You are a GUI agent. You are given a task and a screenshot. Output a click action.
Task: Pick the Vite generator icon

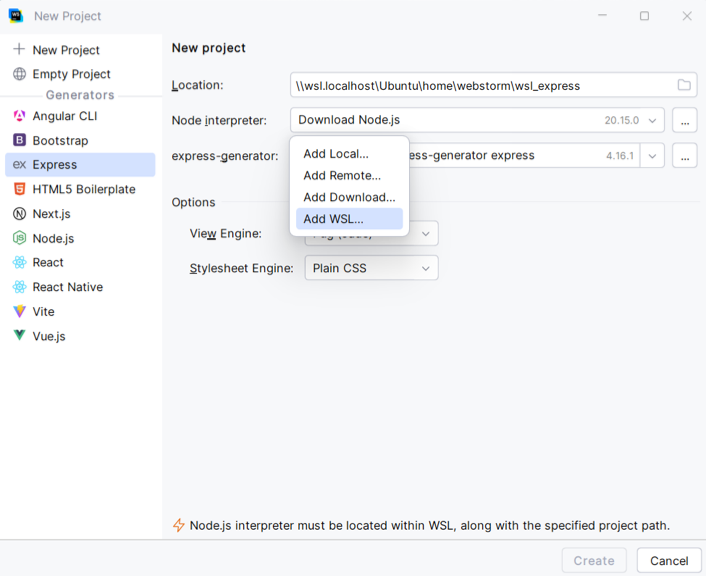tap(19, 311)
